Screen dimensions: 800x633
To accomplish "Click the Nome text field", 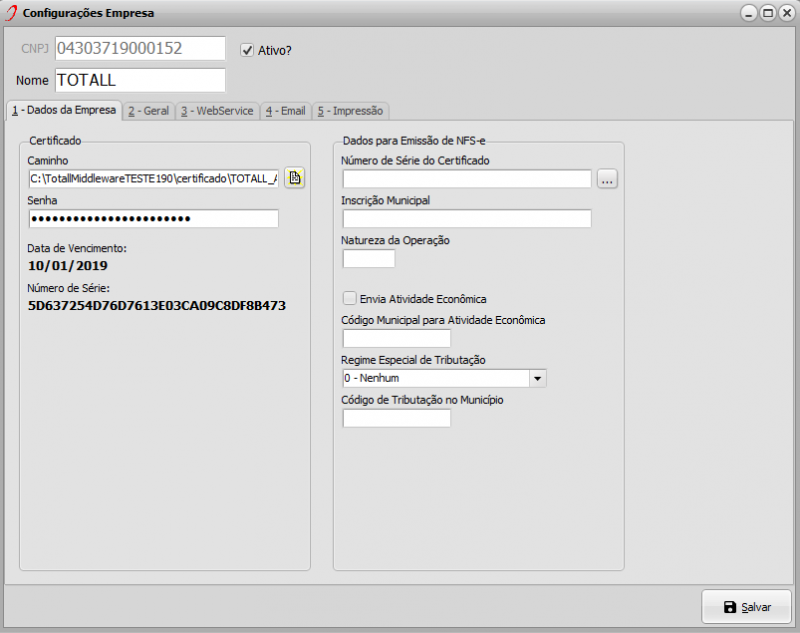I will 140,80.
